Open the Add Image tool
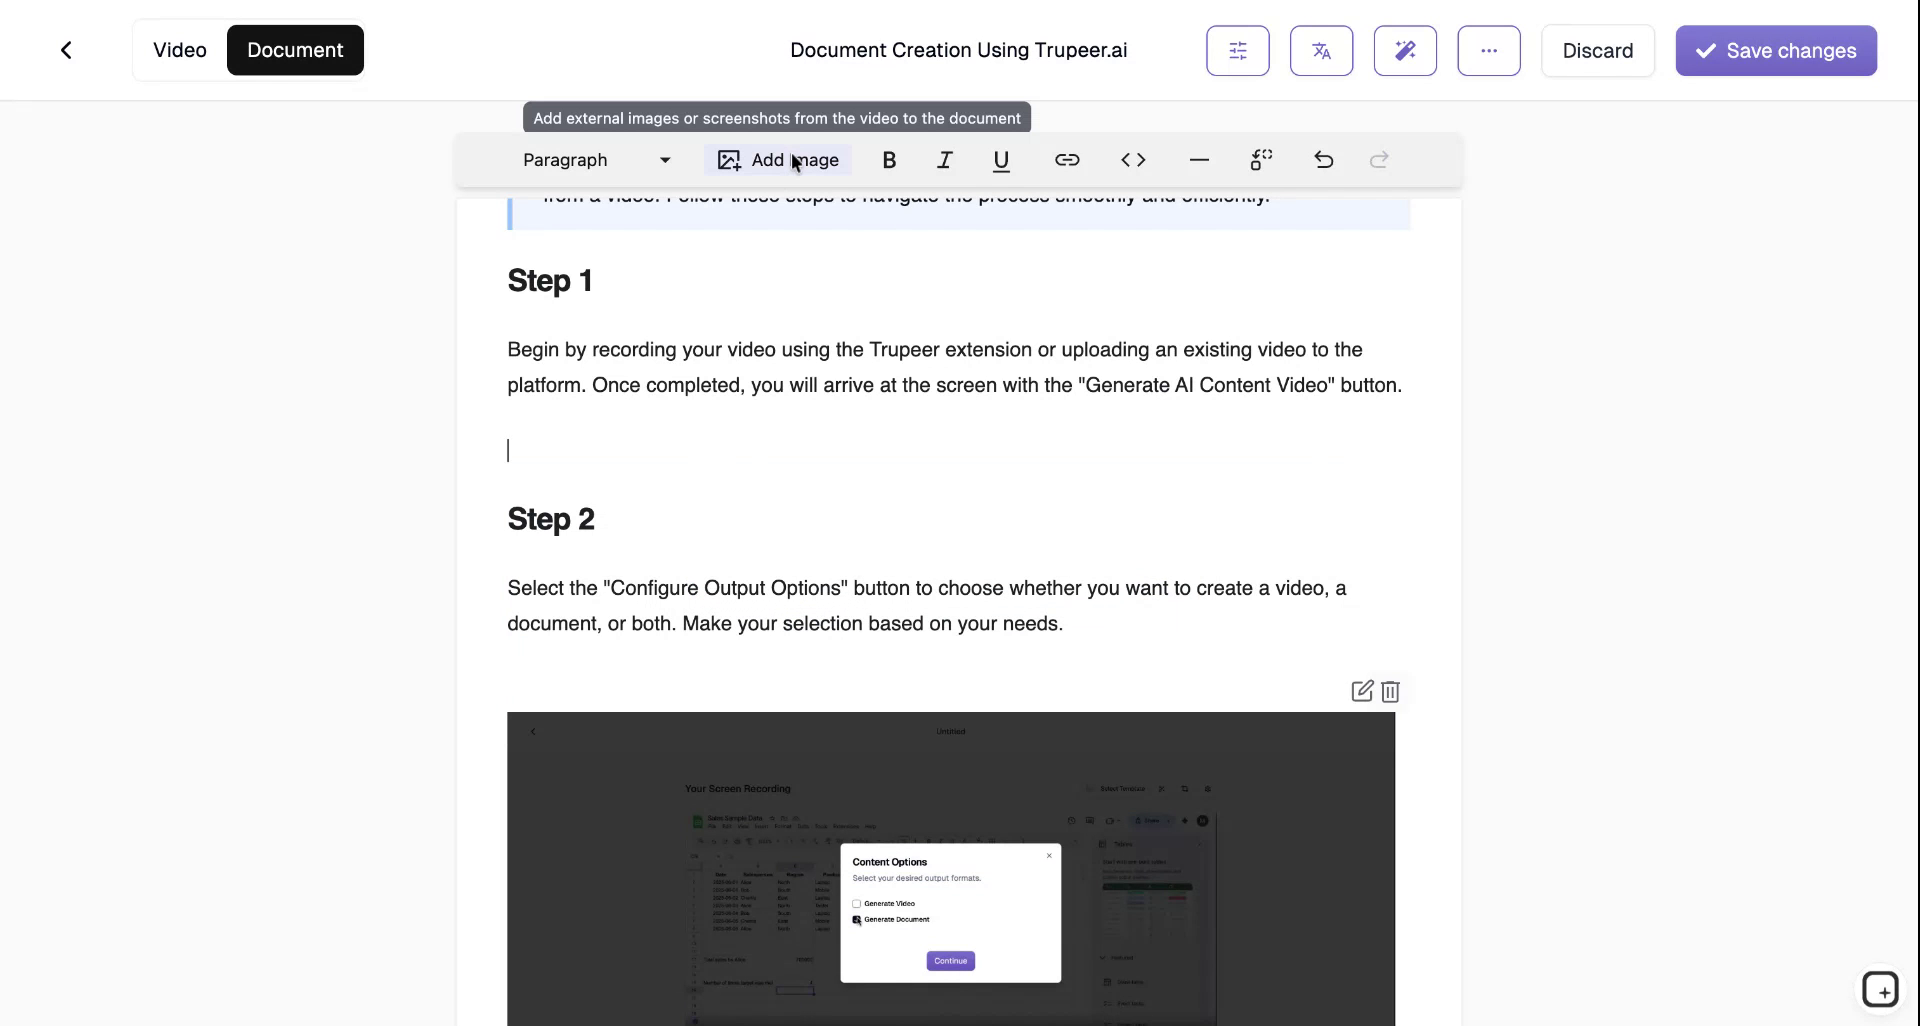Screen dimensions: 1920x1026 [x=778, y=160]
